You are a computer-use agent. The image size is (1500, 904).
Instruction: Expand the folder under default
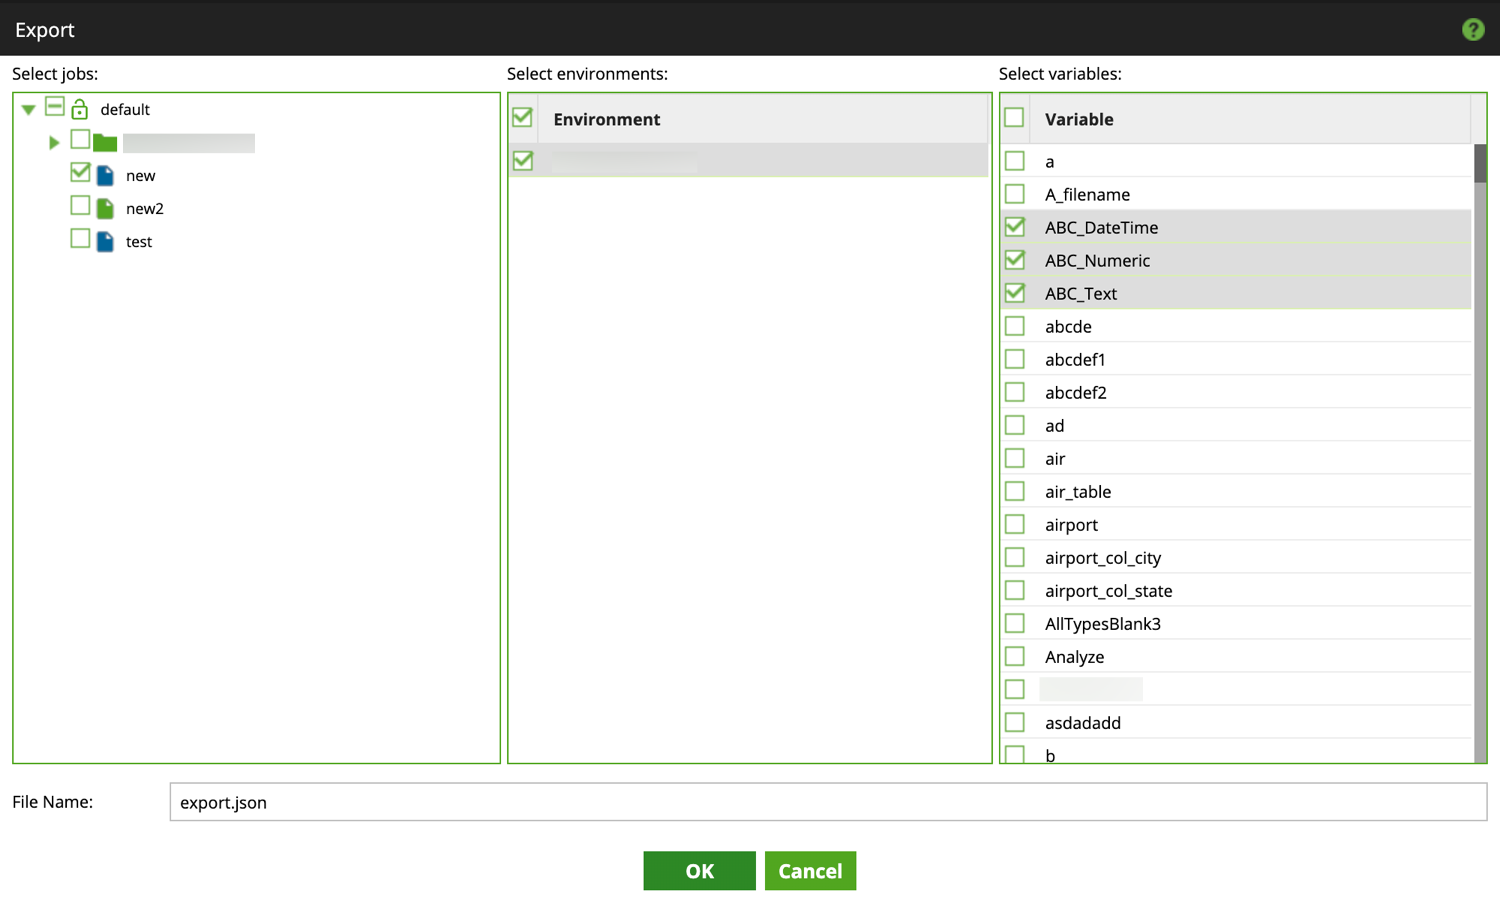(x=54, y=143)
